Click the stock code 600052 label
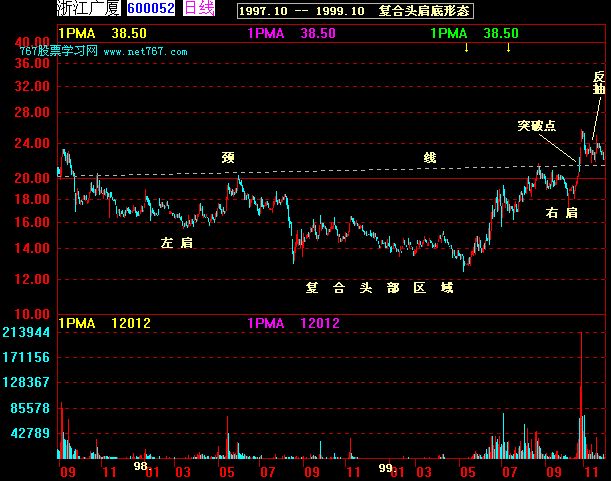Image resolution: width=611 pixels, height=481 pixels. pos(151,8)
